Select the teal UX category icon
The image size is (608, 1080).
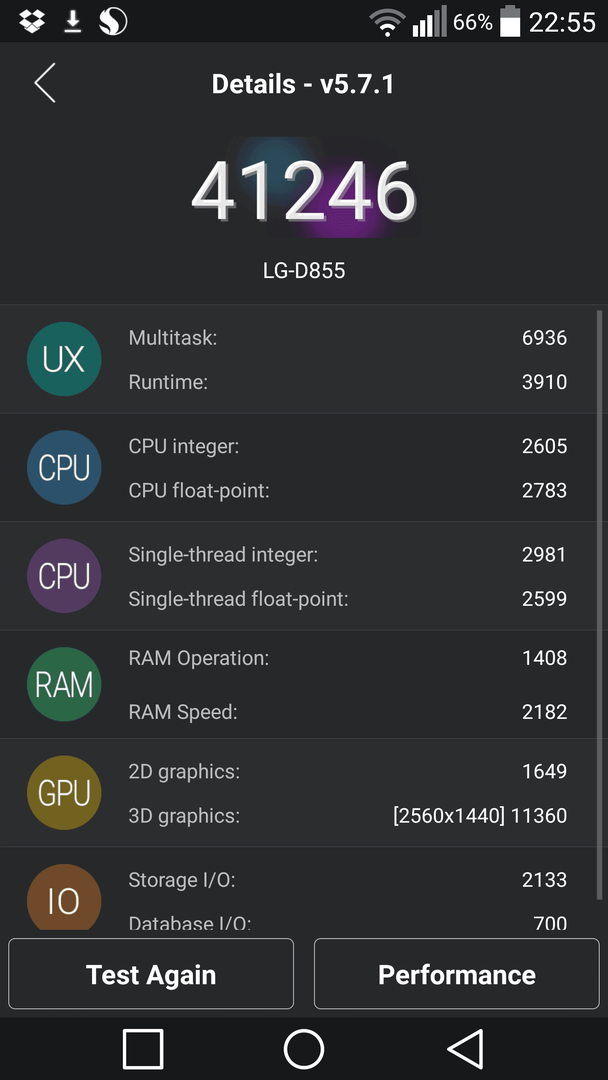(x=64, y=359)
